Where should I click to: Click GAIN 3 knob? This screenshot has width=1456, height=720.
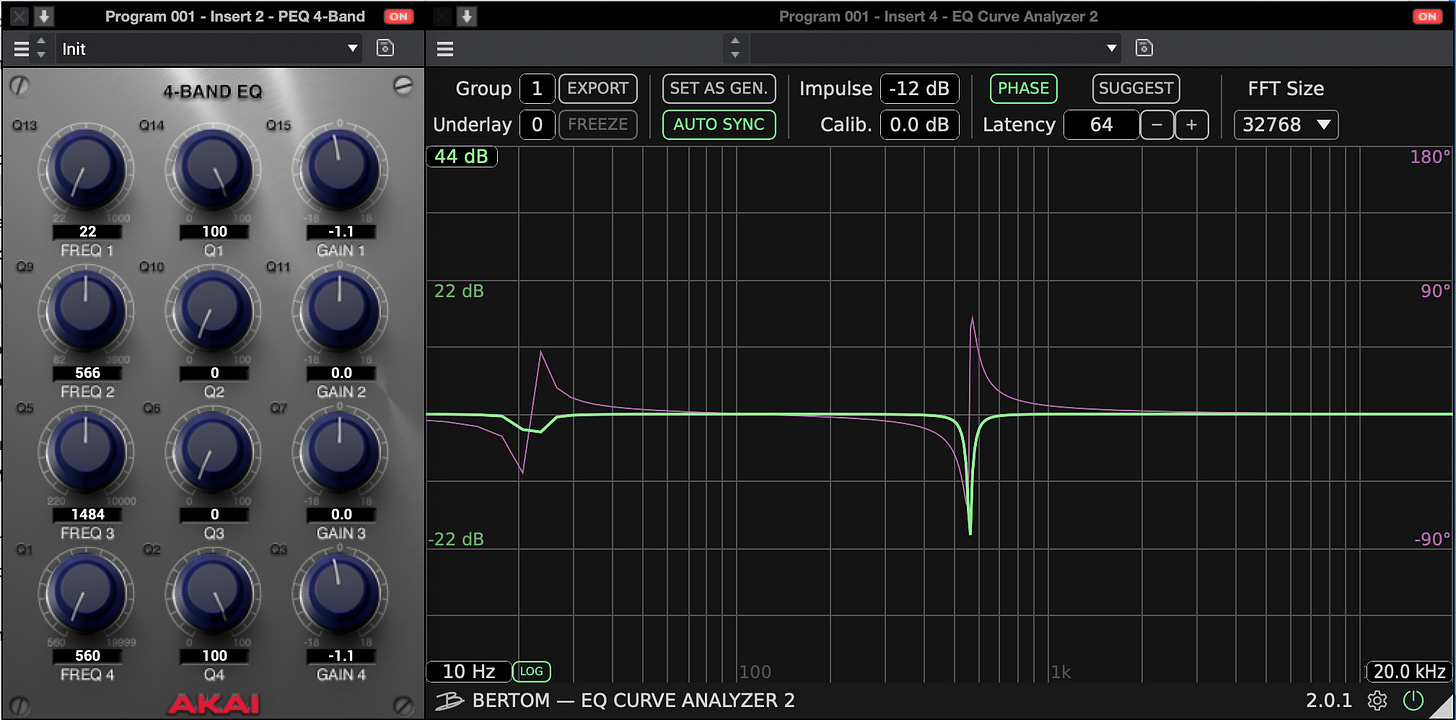pos(341,453)
